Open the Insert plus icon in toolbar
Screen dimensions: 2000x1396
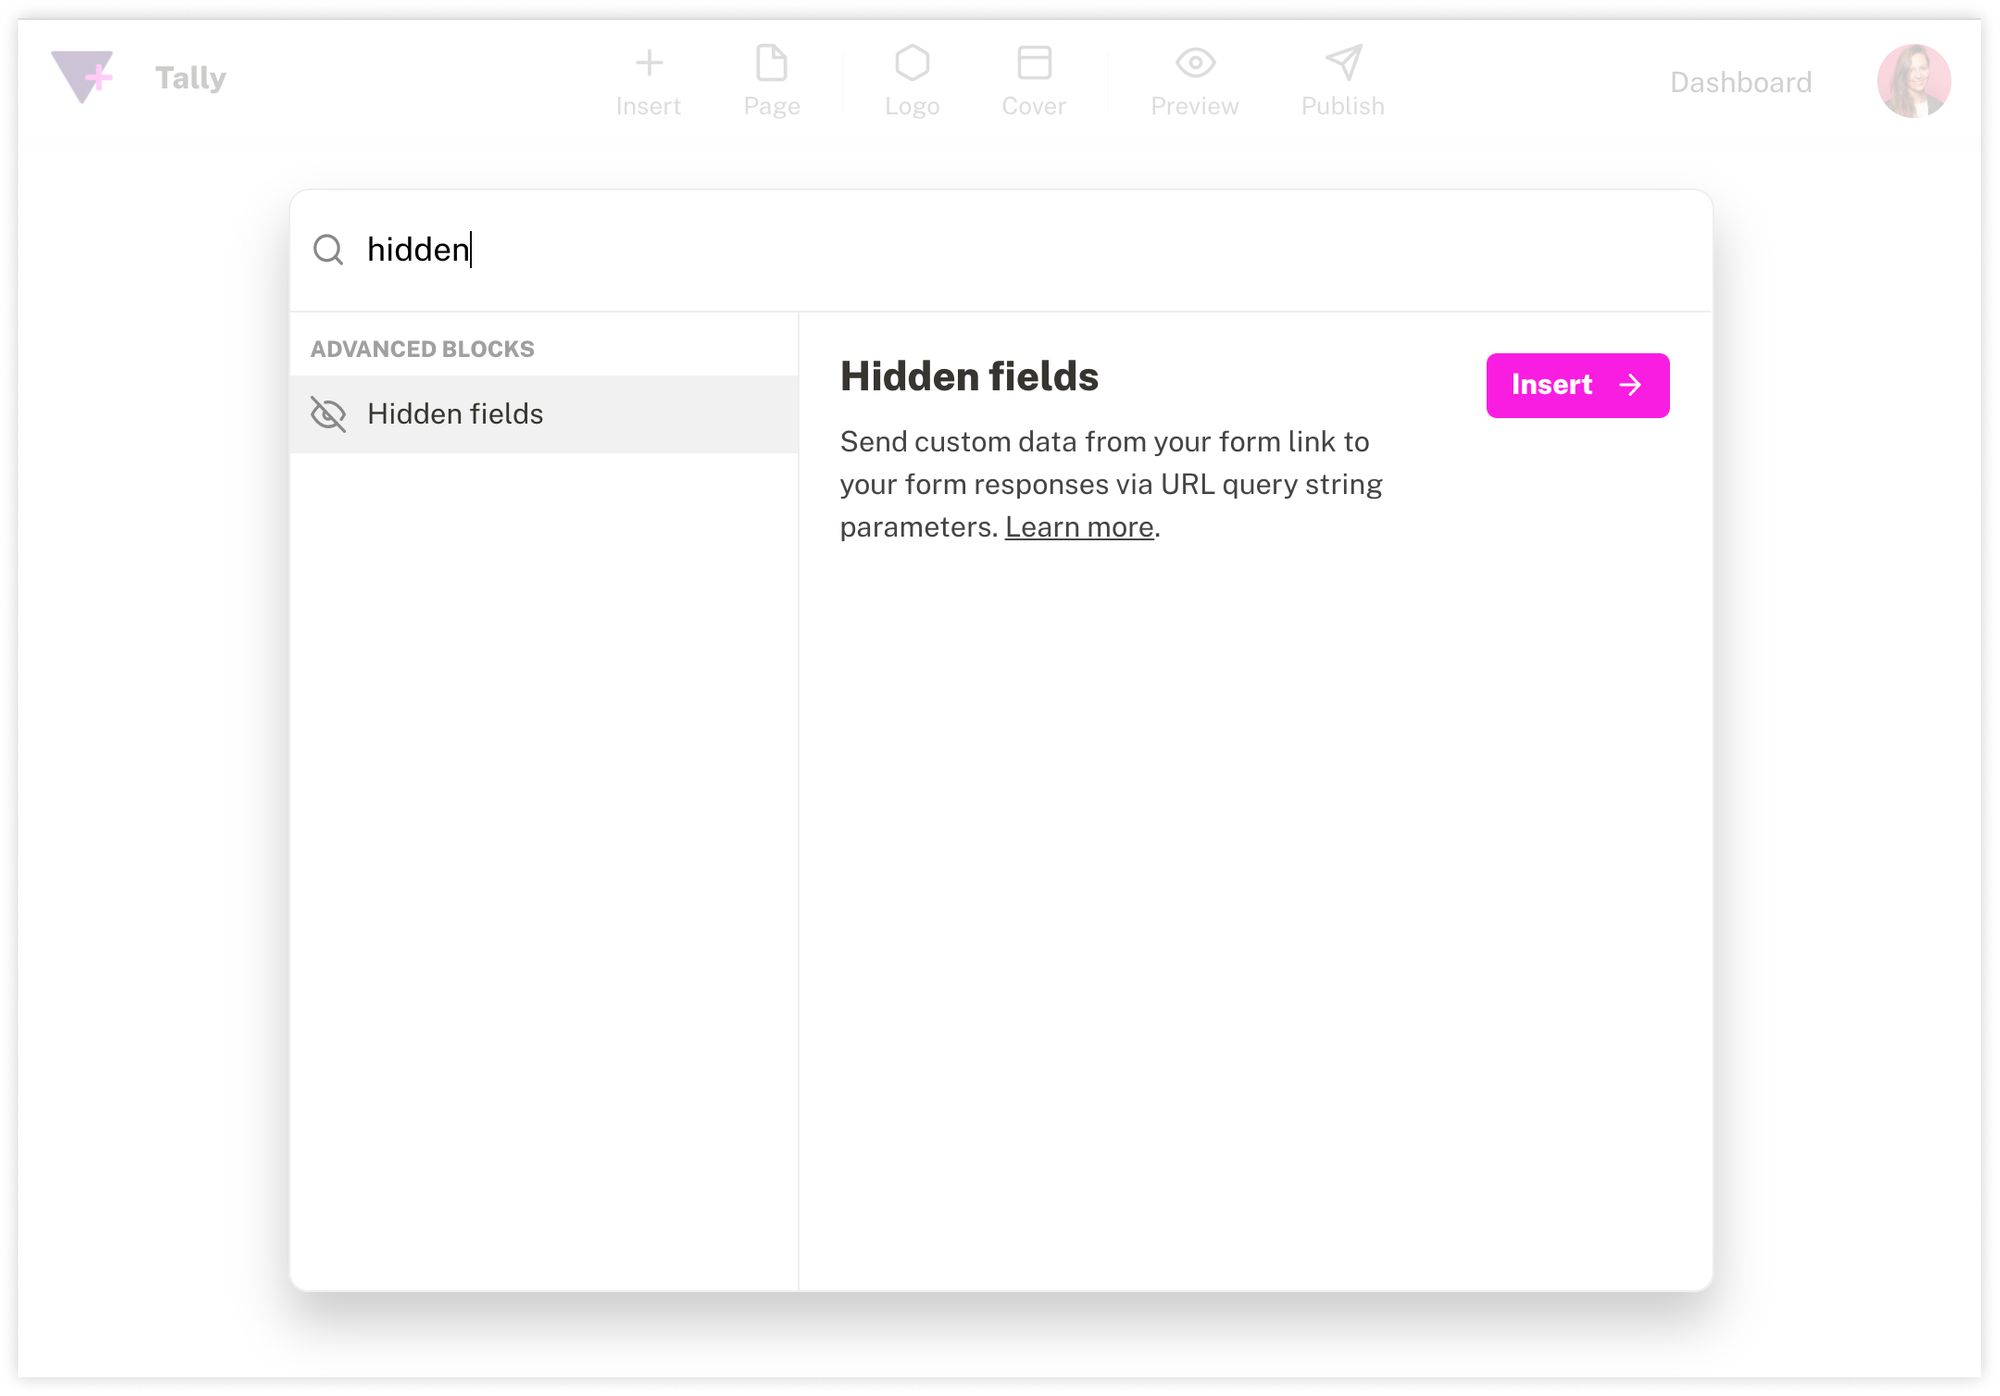[x=649, y=63]
